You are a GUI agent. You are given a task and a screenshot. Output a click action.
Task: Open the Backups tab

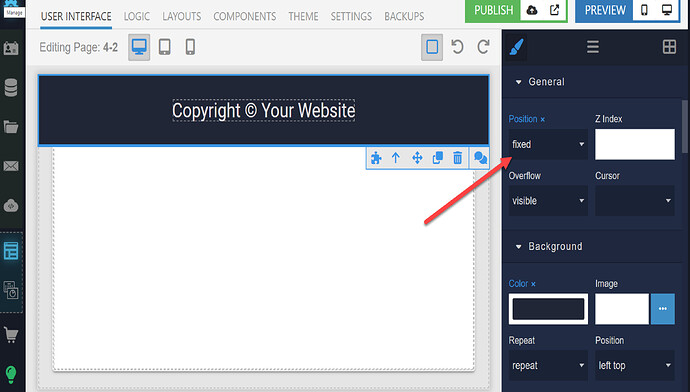[404, 17]
